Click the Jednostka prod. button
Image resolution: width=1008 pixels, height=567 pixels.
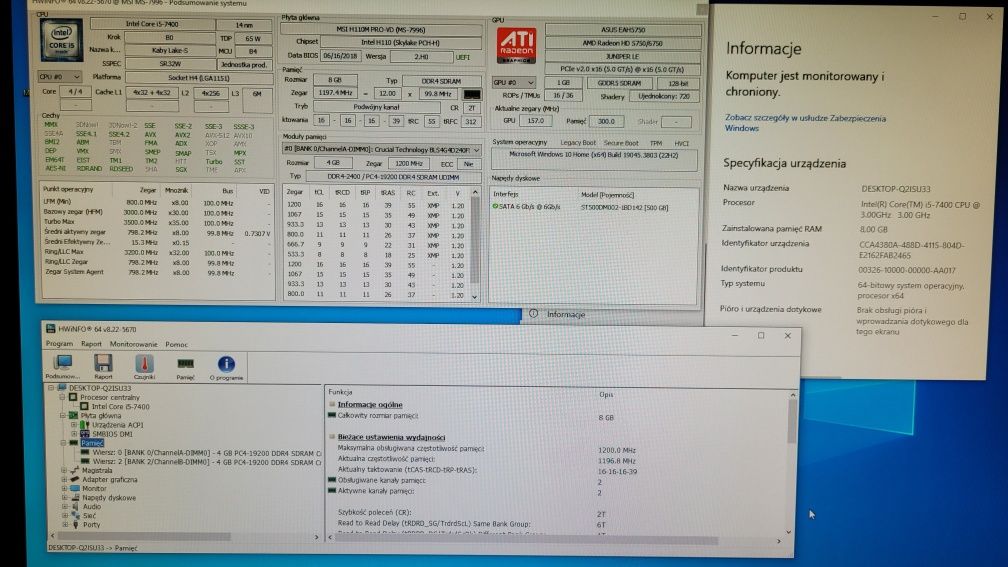(x=243, y=64)
